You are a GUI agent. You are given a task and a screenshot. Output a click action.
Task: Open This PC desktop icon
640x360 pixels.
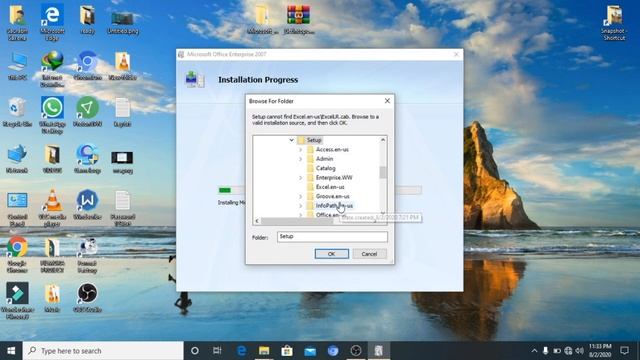17,65
